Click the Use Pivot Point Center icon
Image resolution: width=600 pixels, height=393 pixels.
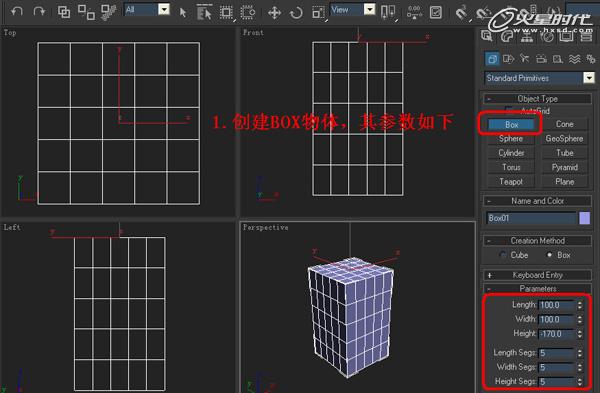388,12
